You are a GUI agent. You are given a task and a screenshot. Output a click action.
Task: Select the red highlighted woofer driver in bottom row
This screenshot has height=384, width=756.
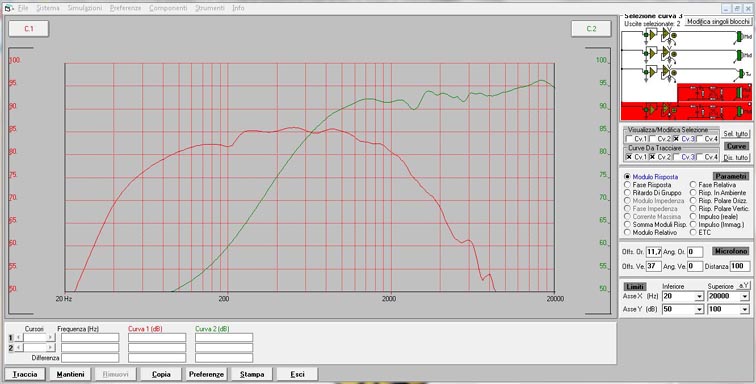(x=740, y=112)
